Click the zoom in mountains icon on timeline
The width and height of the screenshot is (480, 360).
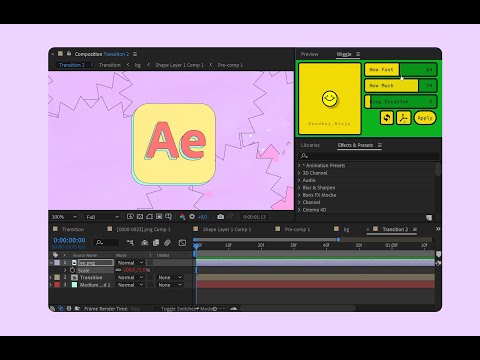click(234, 308)
